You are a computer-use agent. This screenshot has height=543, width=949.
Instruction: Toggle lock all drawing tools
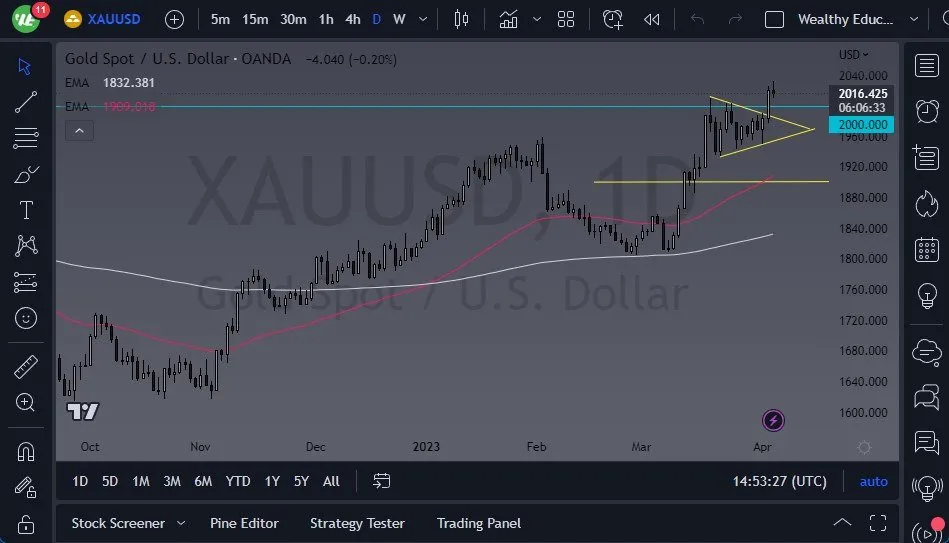pos(25,524)
